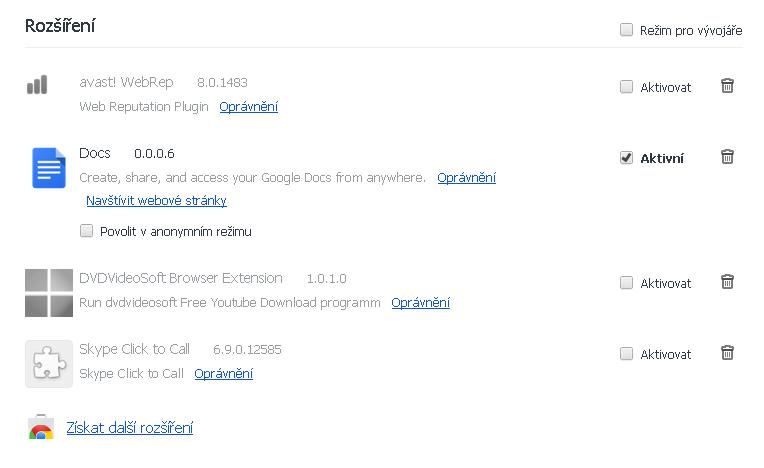The height and width of the screenshot is (468, 764).
Task: Click the Skype puzzle piece icon
Action: pyautogui.click(x=48, y=364)
